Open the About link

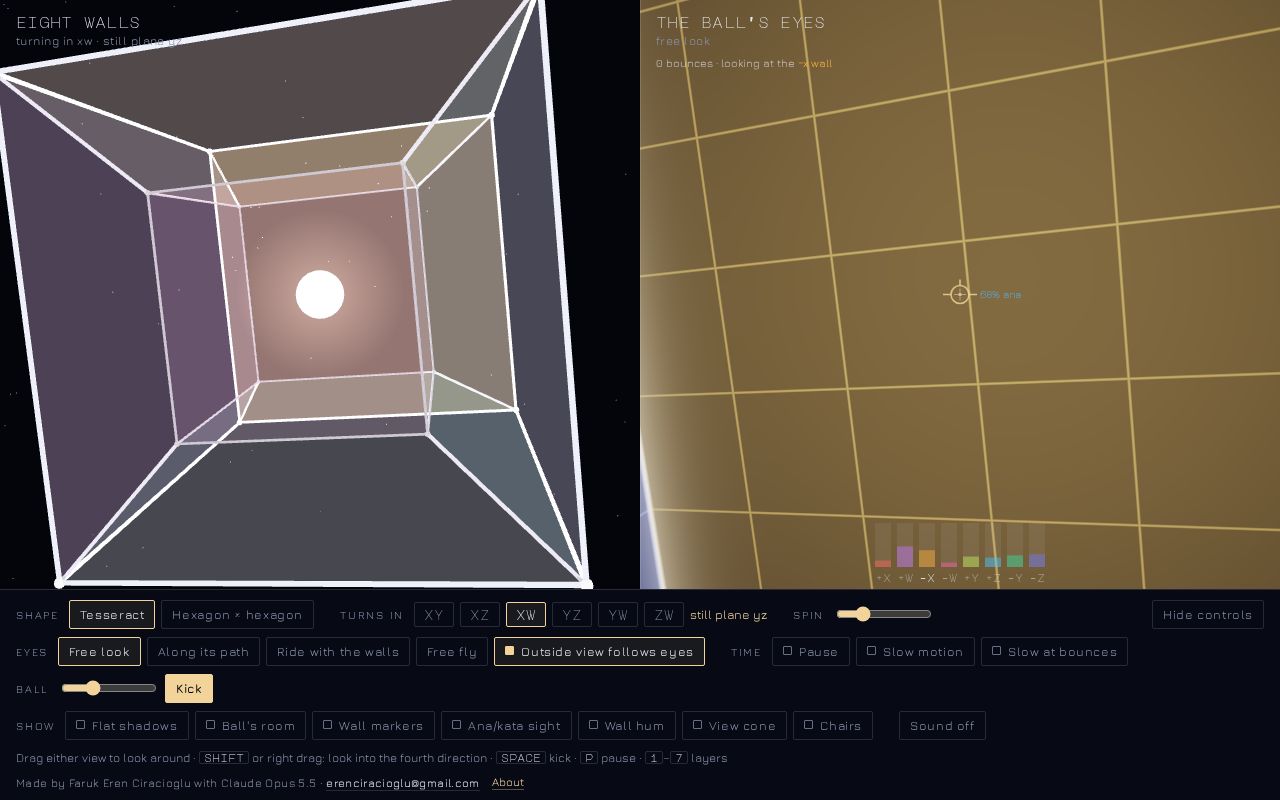coord(508,782)
